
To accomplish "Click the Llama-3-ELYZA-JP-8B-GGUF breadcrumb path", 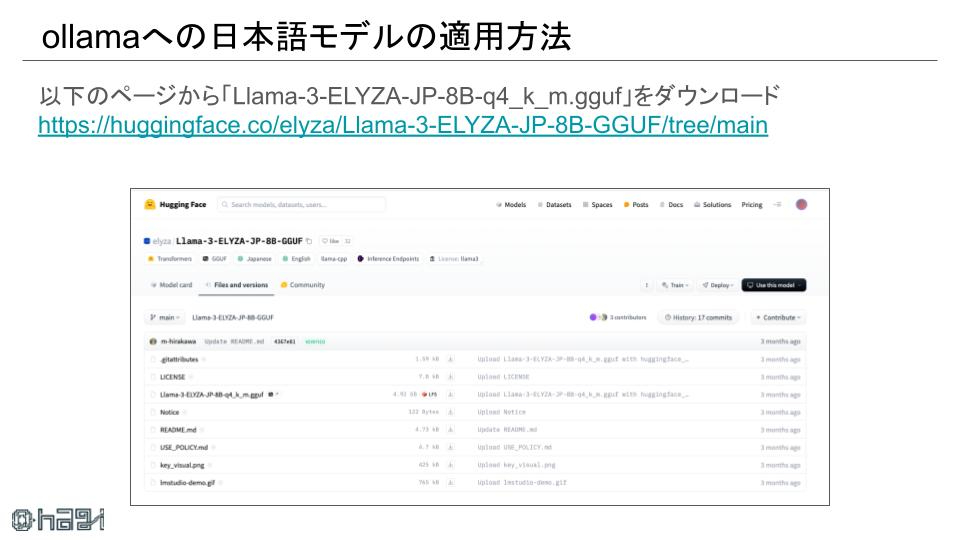I will [233, 318].
